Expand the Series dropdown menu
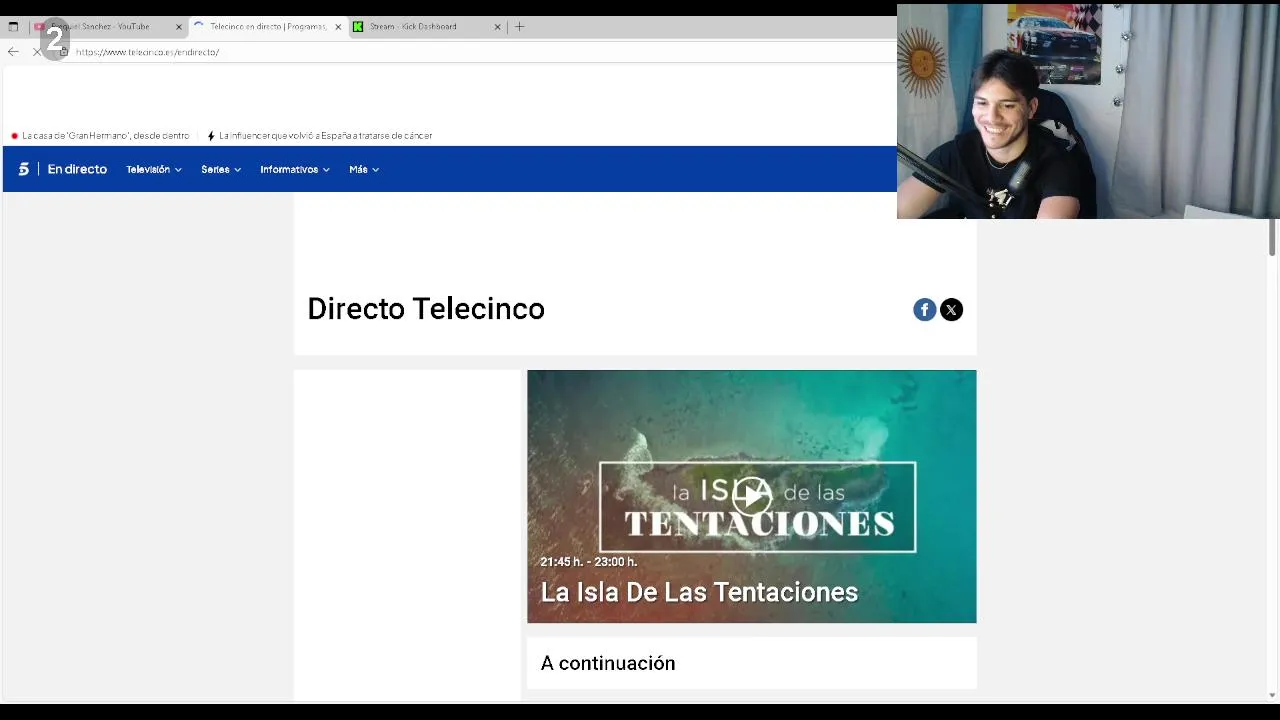This screenshot has height=720, width=1280. click(x=221, y=169)
